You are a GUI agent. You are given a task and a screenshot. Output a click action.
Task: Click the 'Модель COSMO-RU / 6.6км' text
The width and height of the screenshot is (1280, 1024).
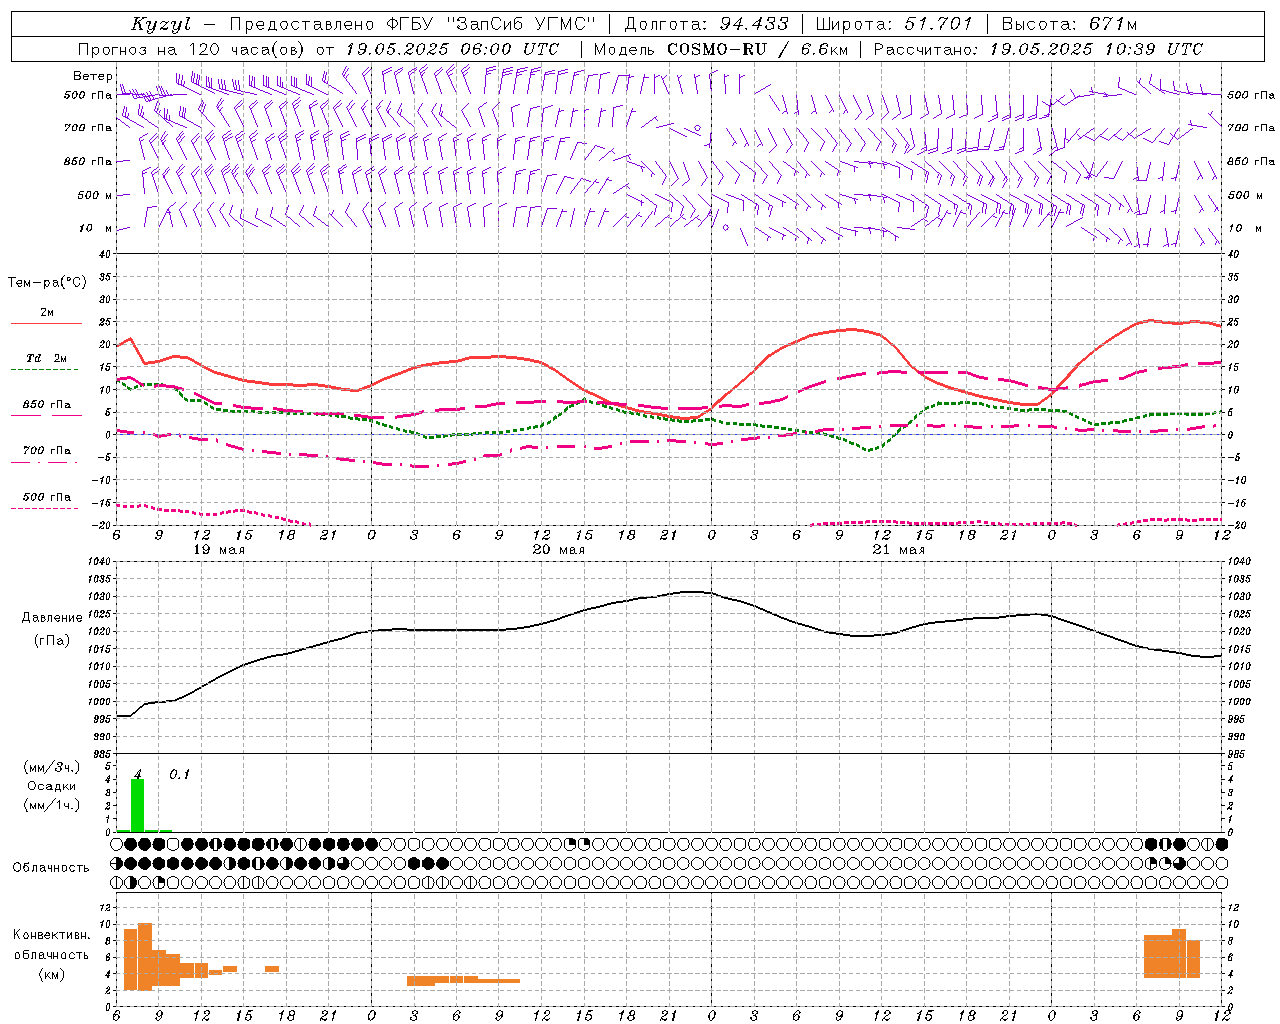(x=721, y=49)
